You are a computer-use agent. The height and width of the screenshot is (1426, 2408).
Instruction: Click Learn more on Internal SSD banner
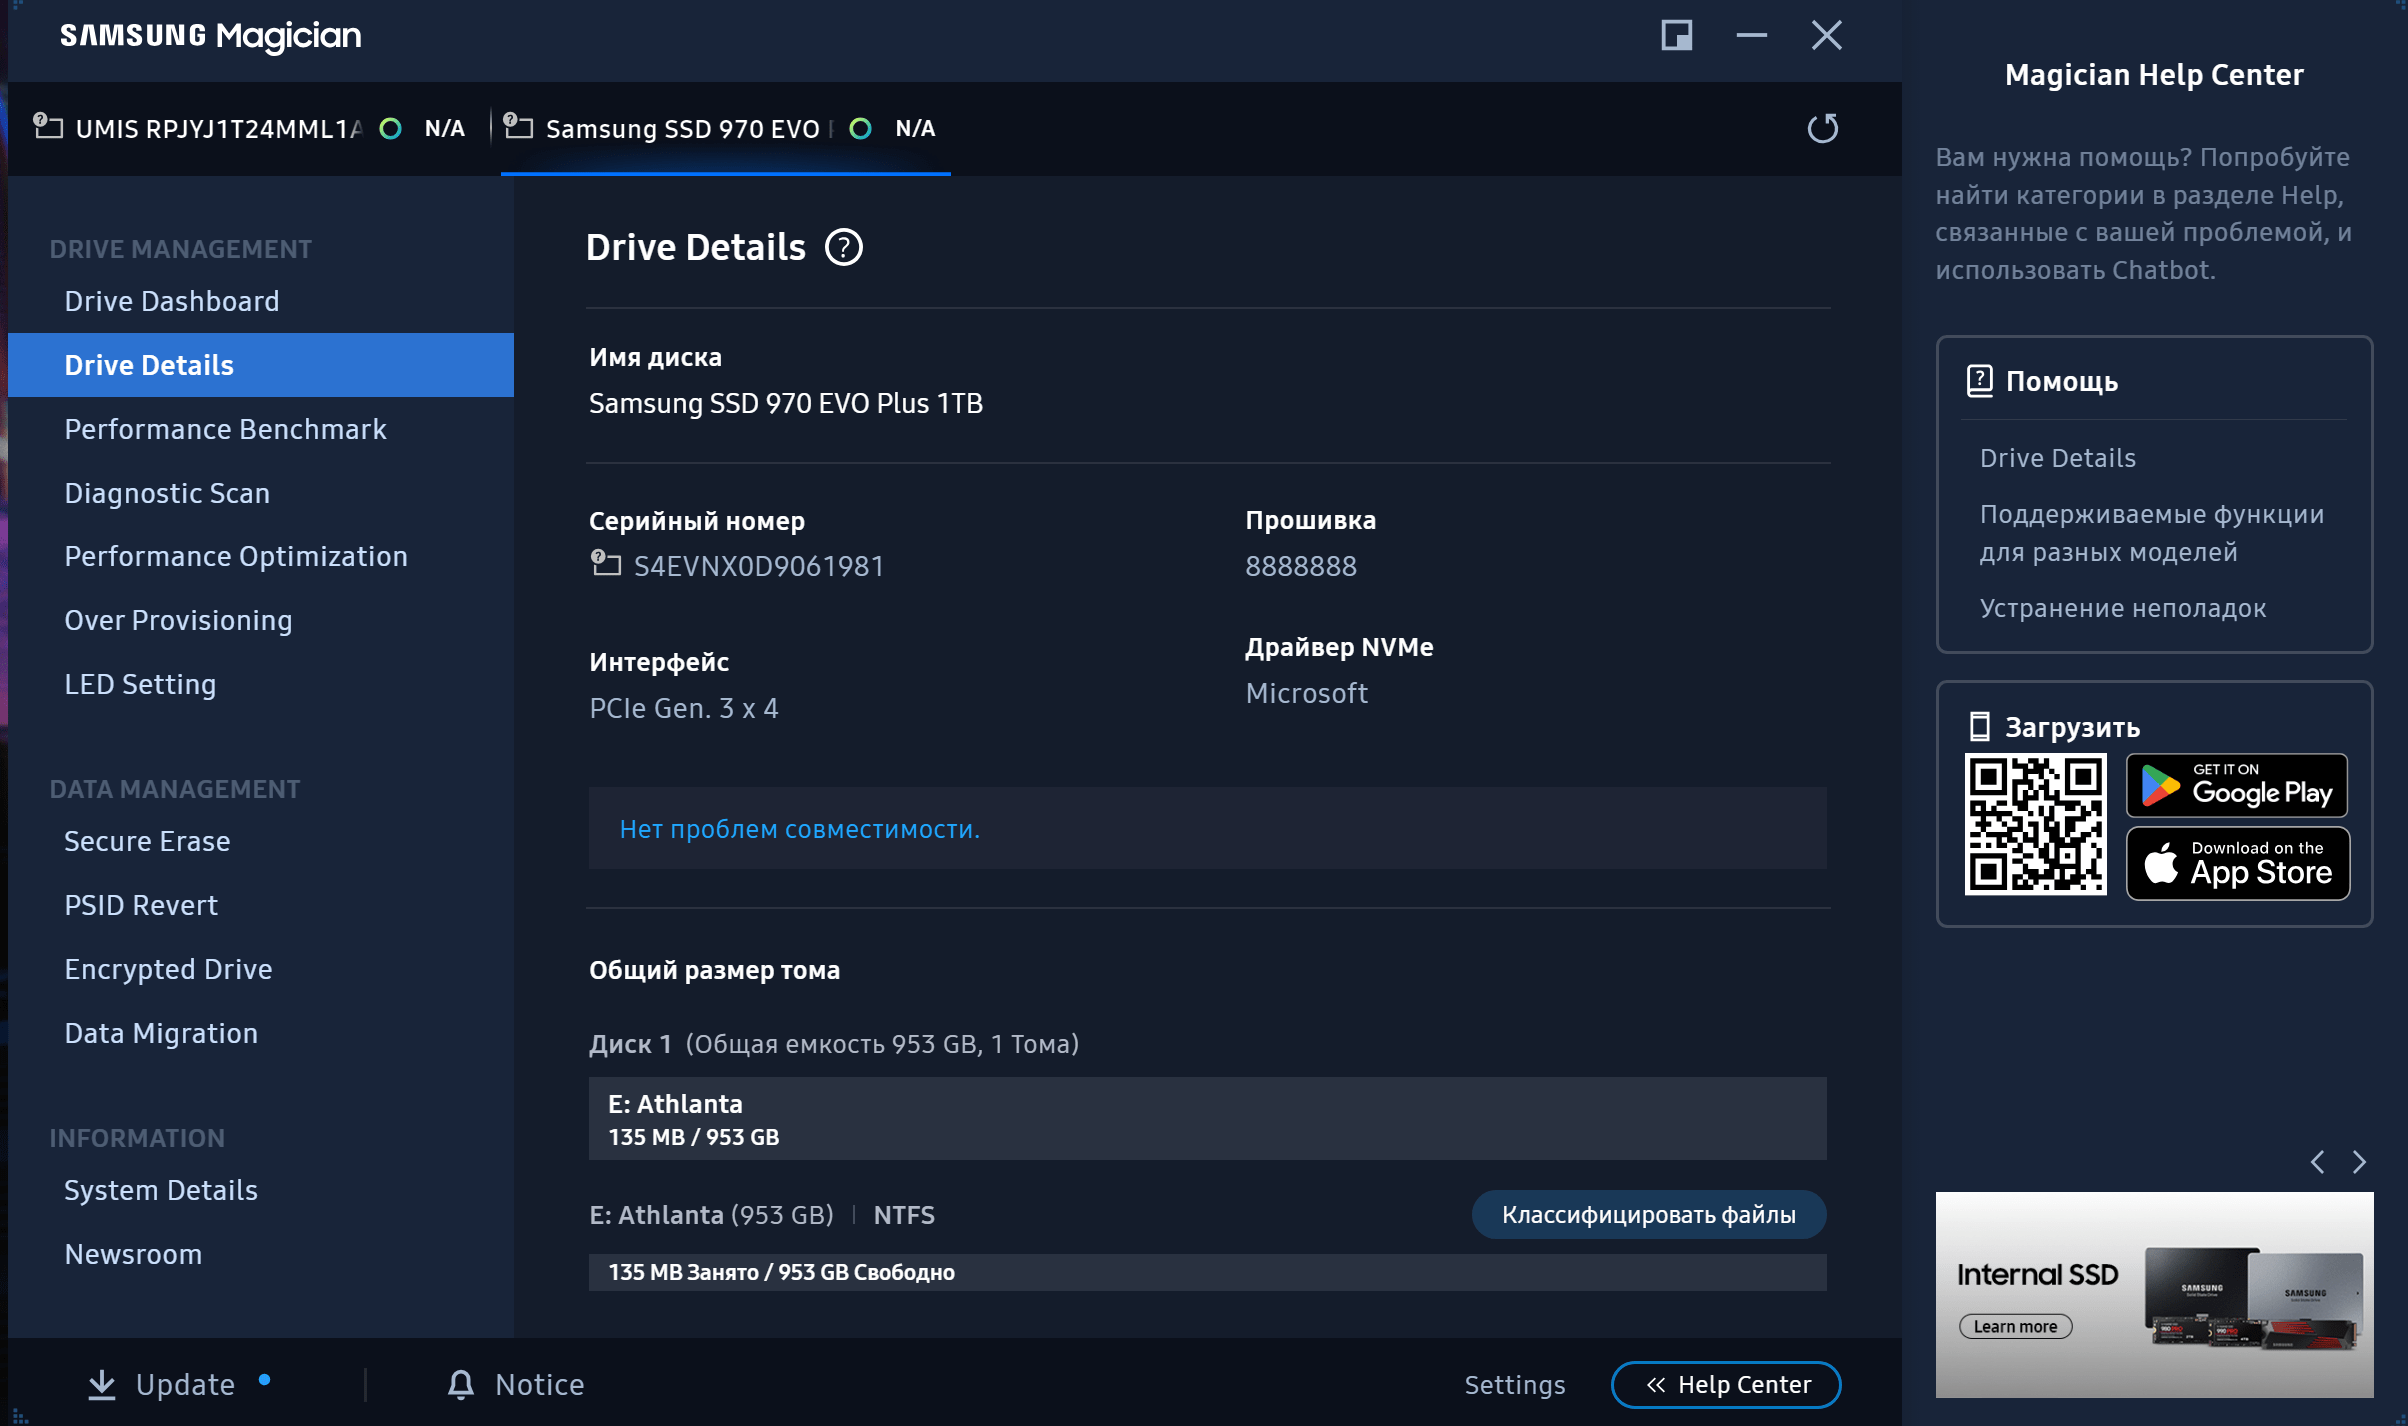point(2015,1326)
